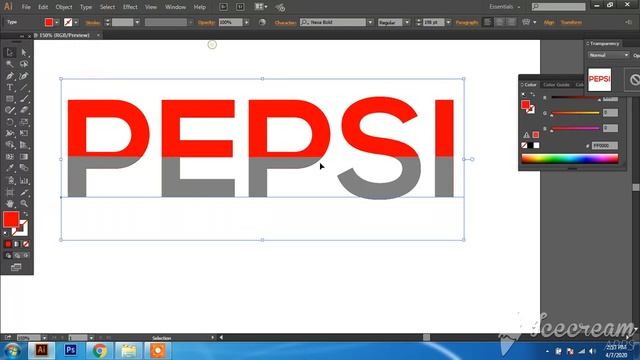Select the Magic Wand tool
The height and width of the screenshot is (360, 640).
(x=10, y=64)
